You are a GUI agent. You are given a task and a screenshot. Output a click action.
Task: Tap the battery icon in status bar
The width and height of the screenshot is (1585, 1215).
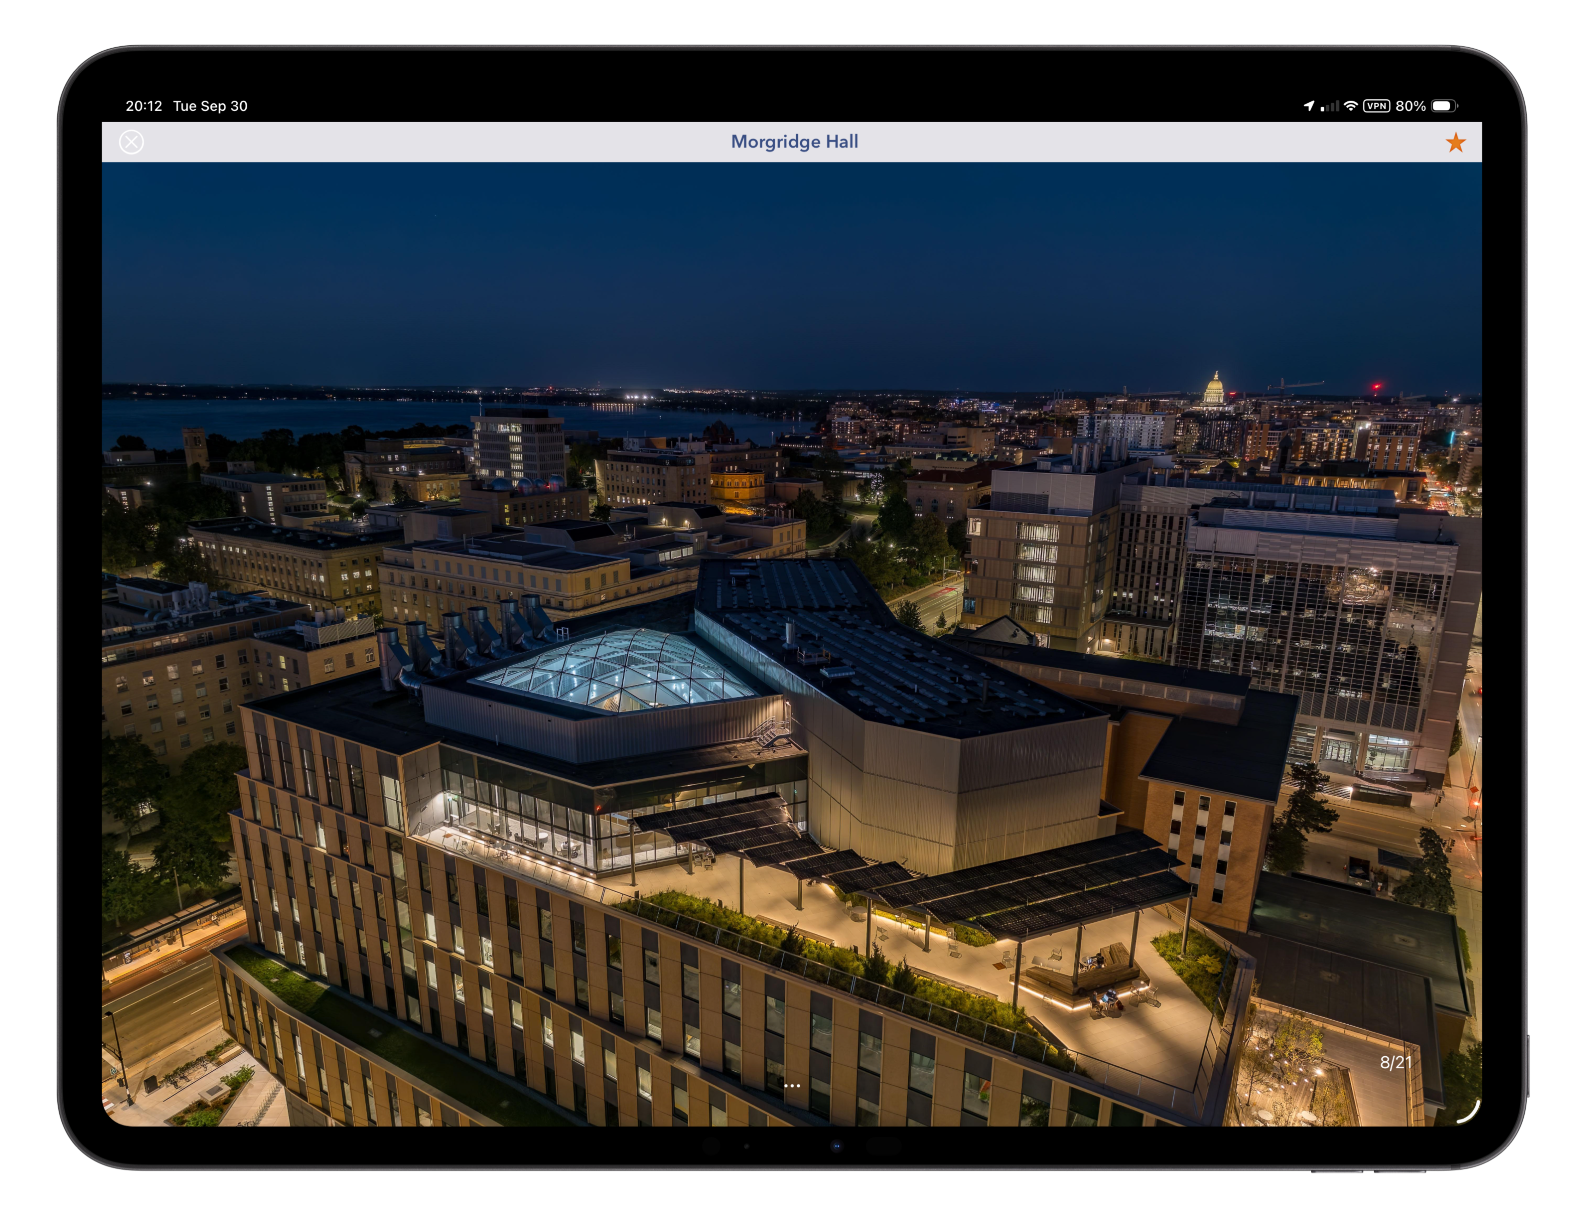1444,106
